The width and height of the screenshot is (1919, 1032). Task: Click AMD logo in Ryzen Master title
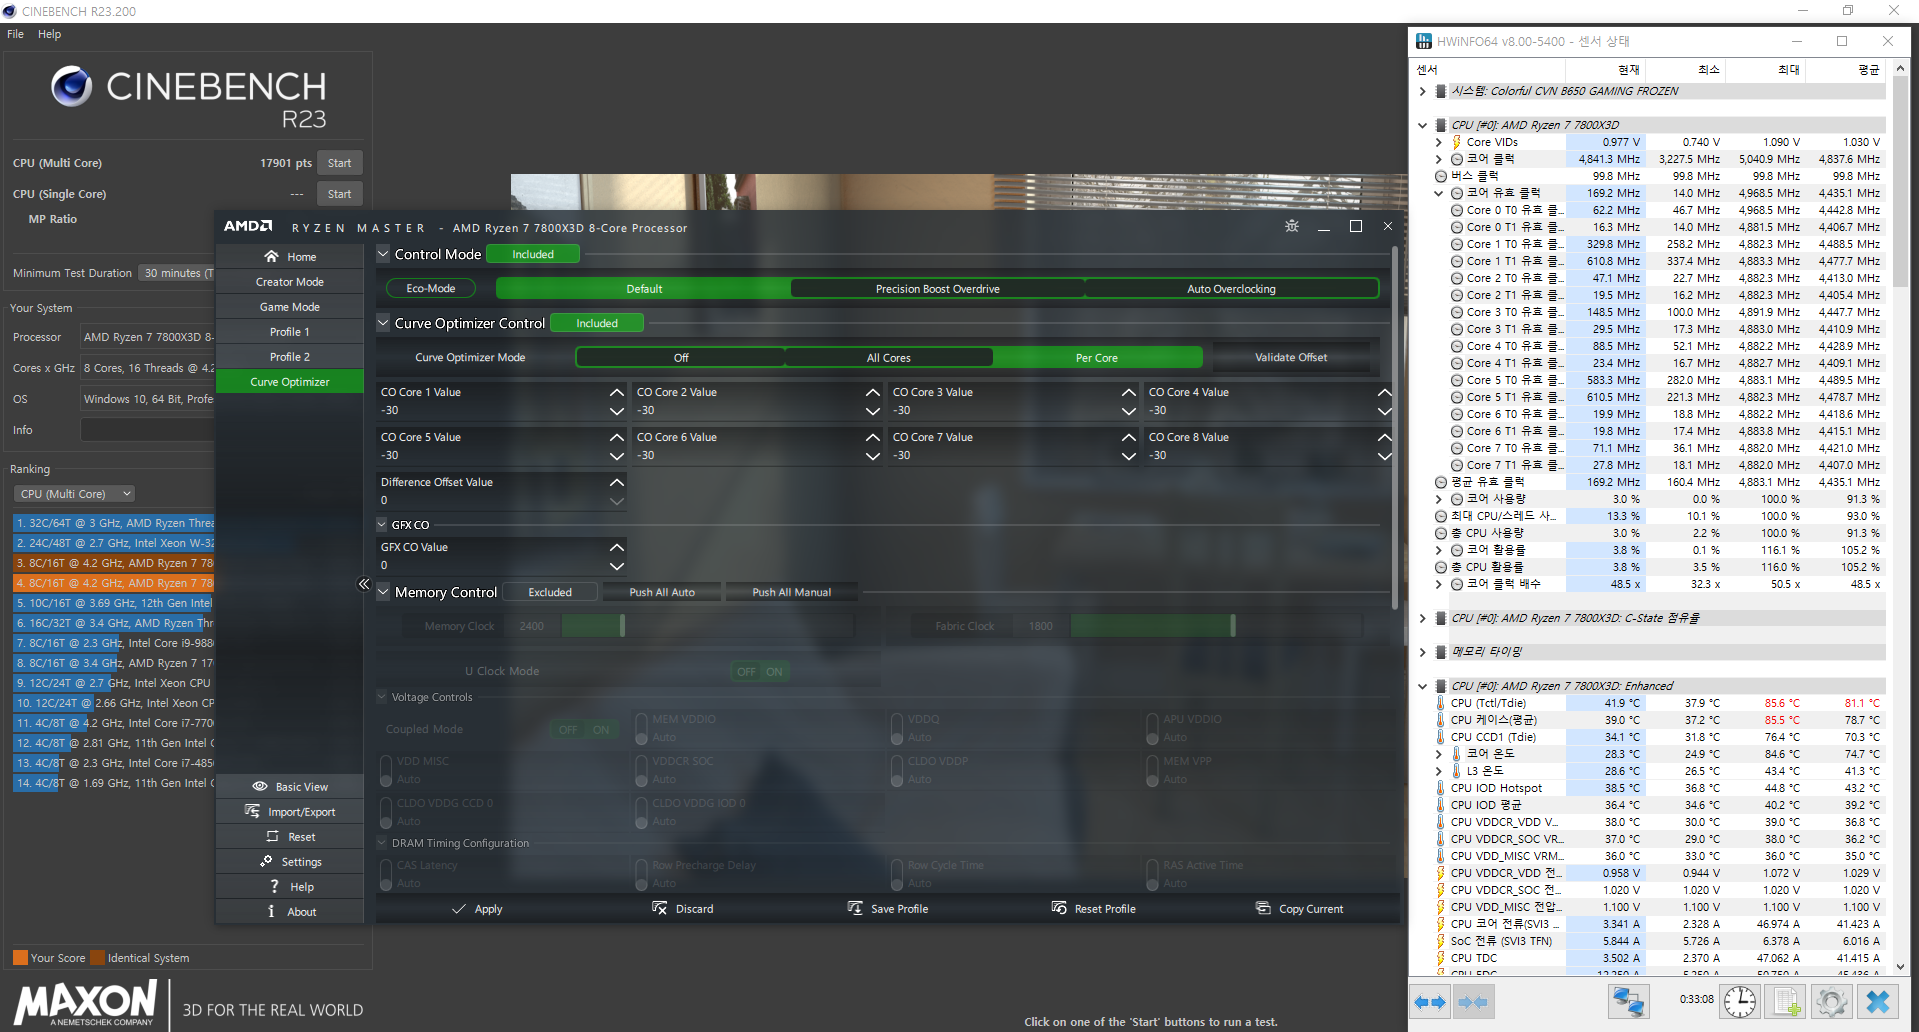(248, 227)
